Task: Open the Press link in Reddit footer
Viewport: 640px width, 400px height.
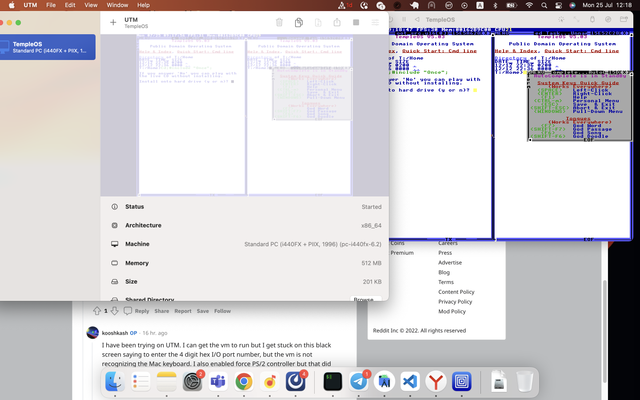Action: [445, 253]
